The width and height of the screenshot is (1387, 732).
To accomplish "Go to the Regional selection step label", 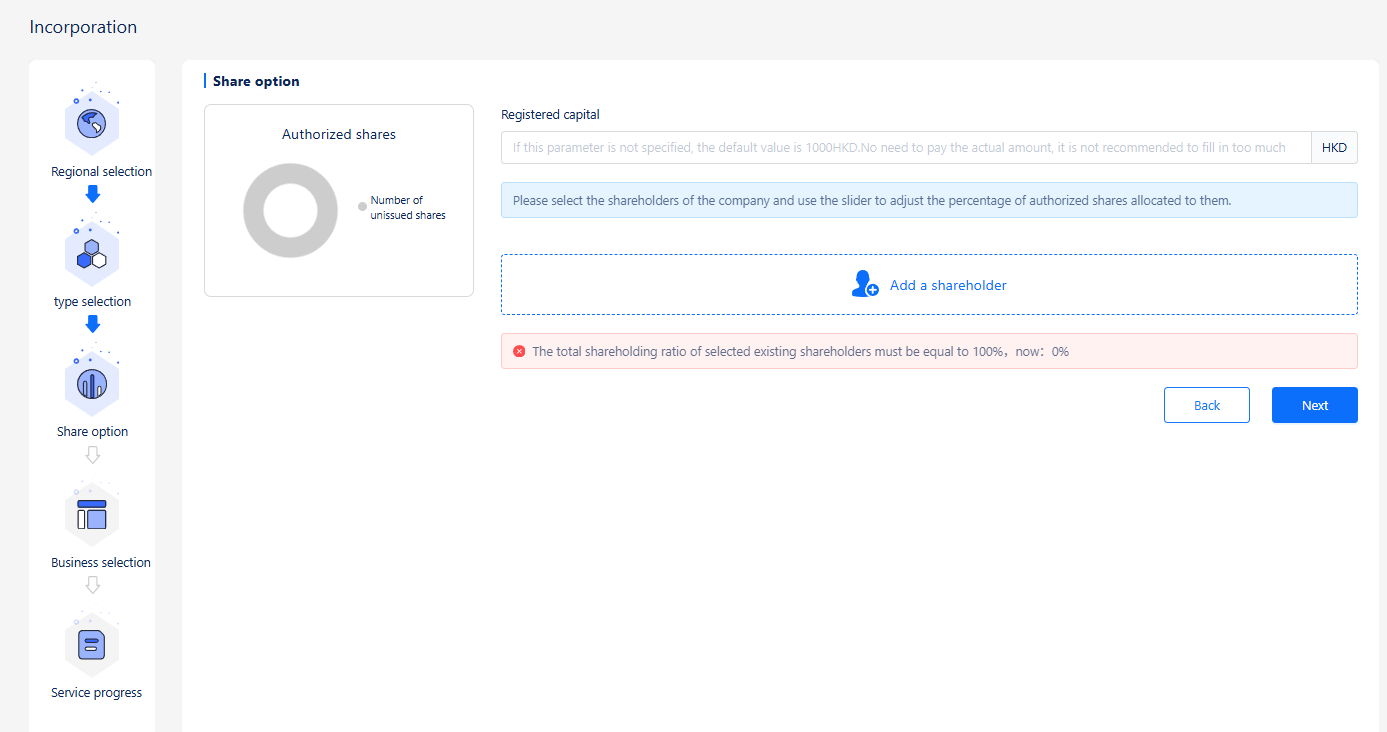I will coord(102,172).
